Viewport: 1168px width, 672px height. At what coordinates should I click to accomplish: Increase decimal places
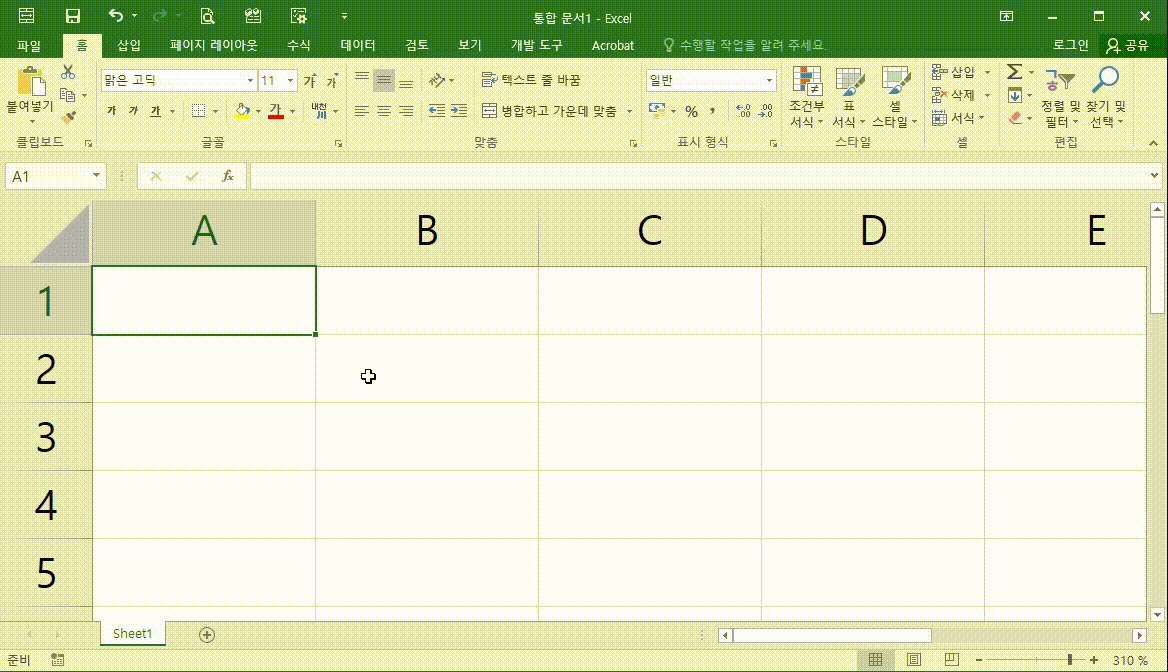pyautogui.click(x=743, y=111)
